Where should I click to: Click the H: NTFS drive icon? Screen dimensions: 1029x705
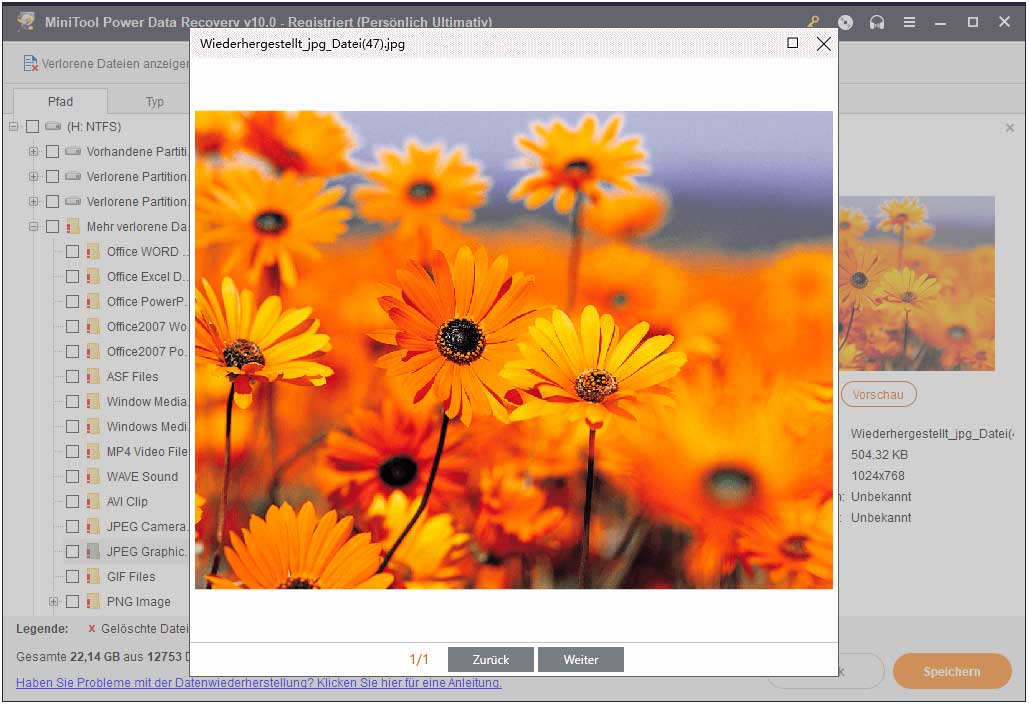(53, 127)
